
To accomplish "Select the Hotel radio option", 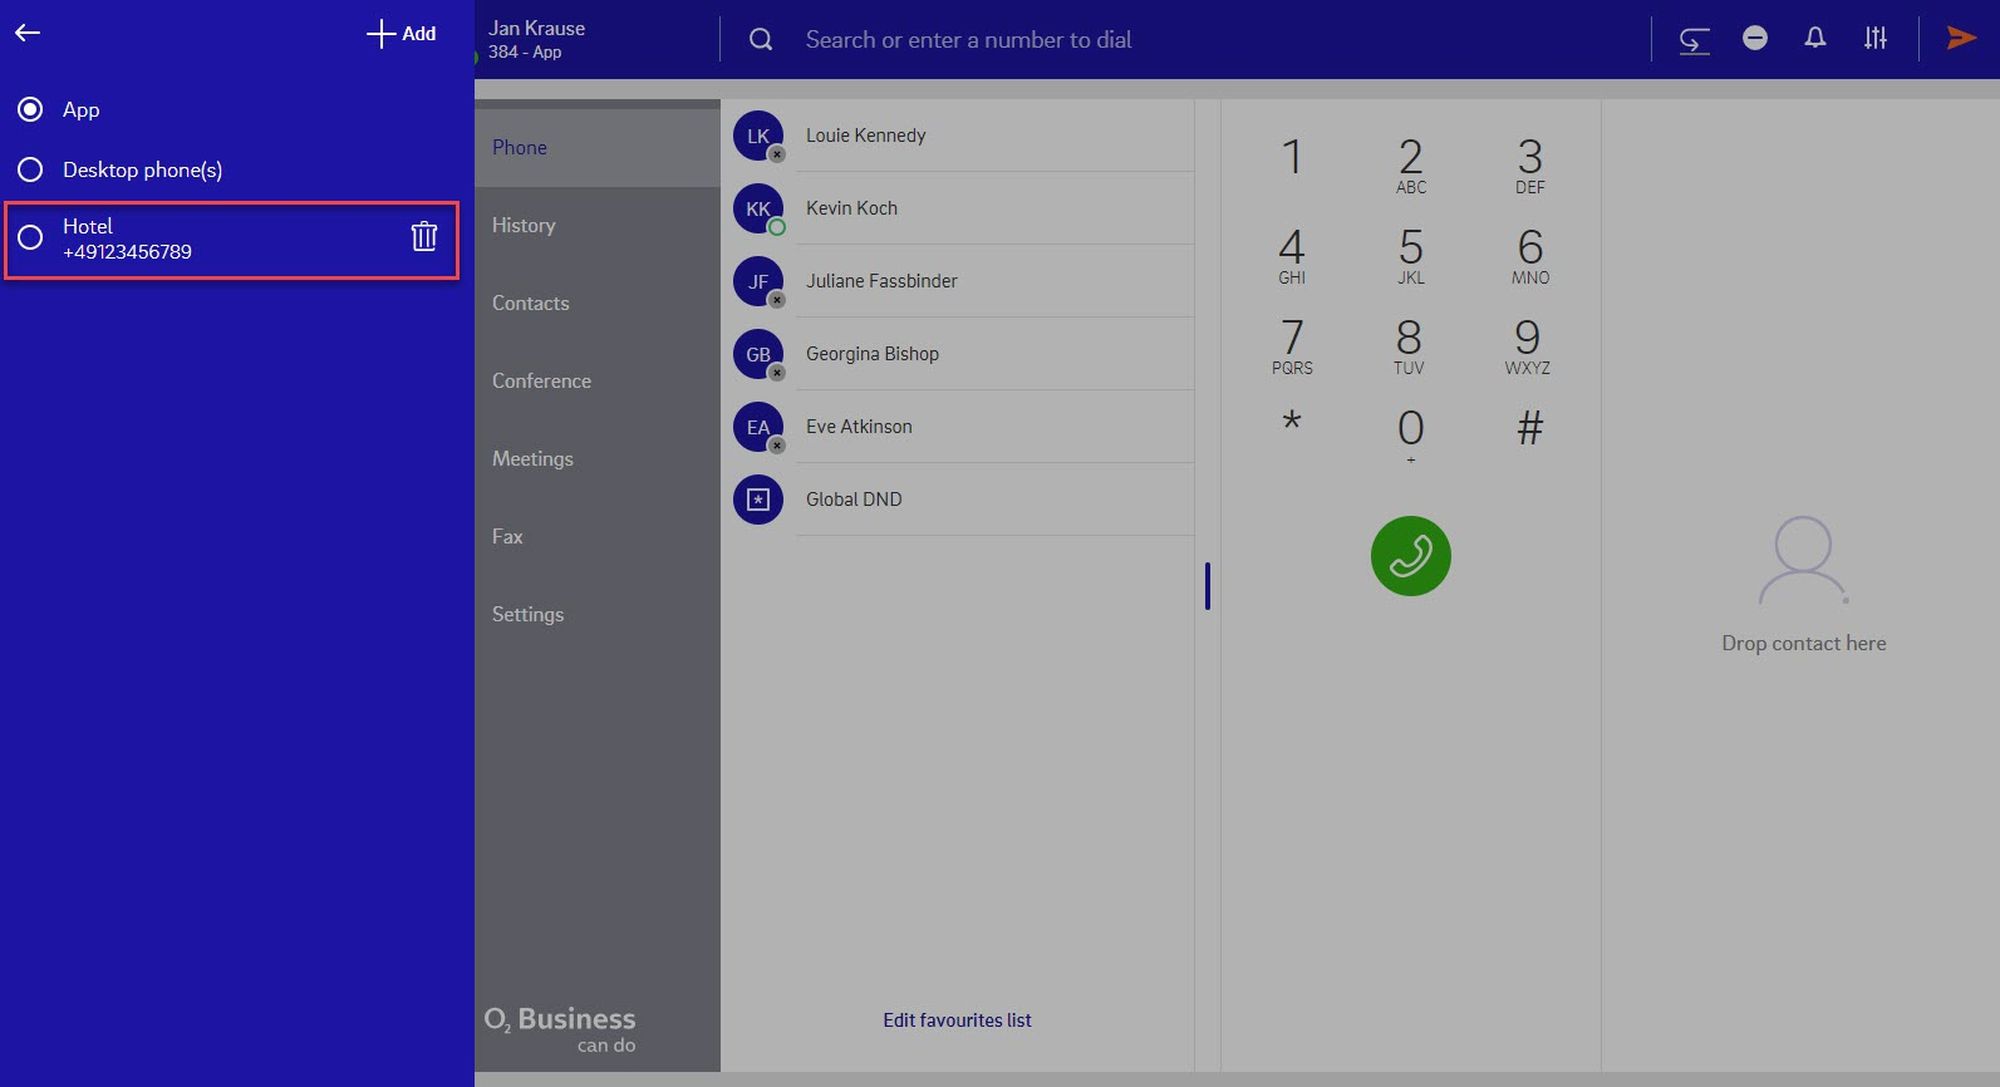I will pos(31,238).
